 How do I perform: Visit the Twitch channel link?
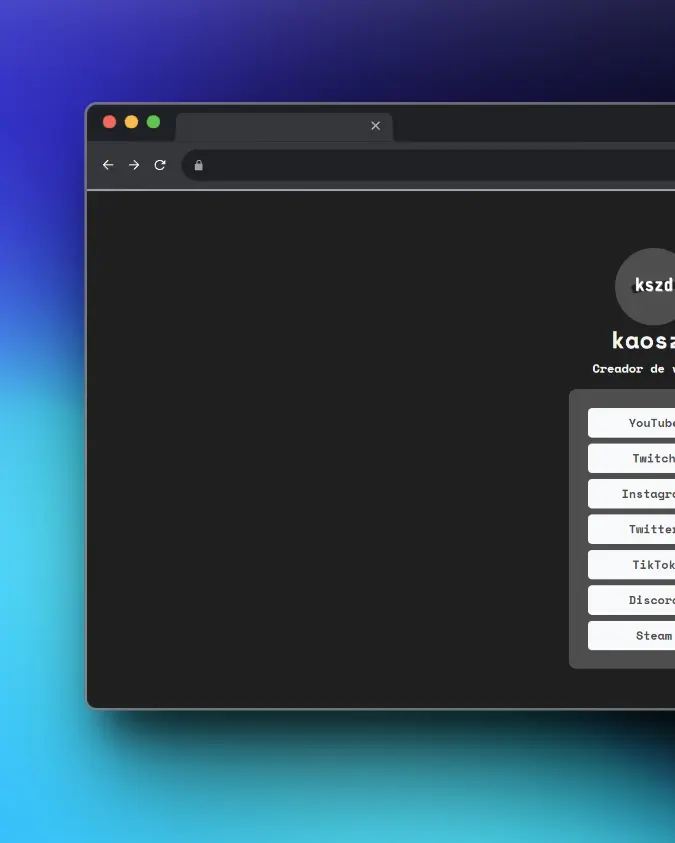point(633,458)
